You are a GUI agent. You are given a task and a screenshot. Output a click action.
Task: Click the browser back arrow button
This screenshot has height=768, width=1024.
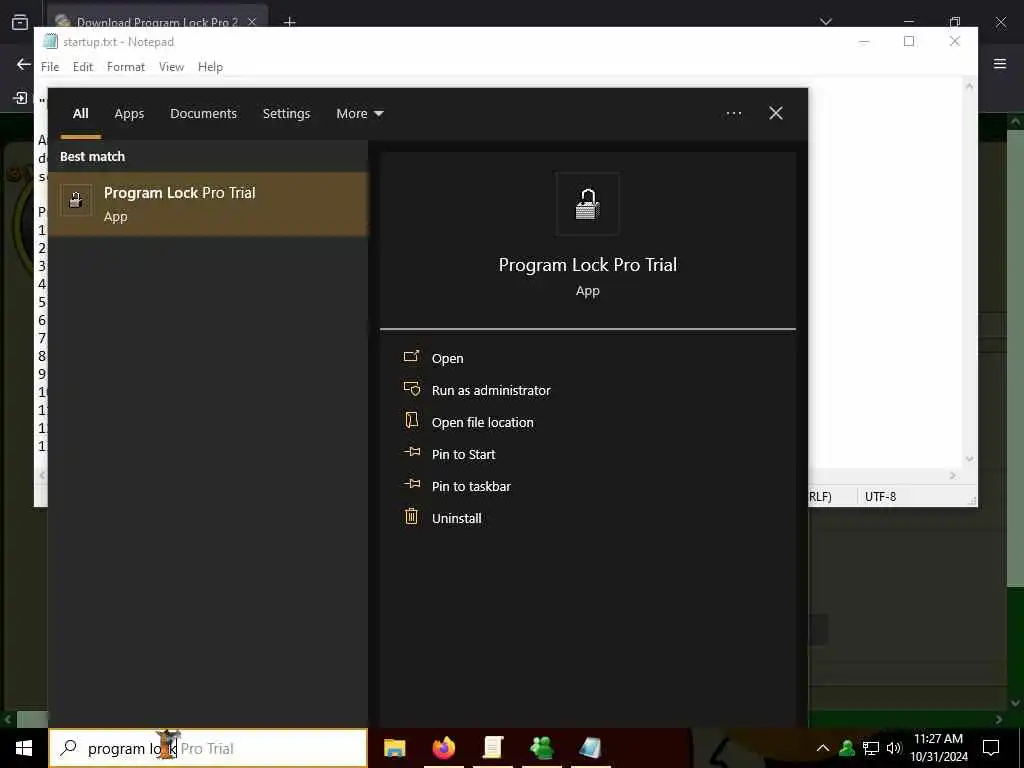pyautogui.click(x=24, y=64)
